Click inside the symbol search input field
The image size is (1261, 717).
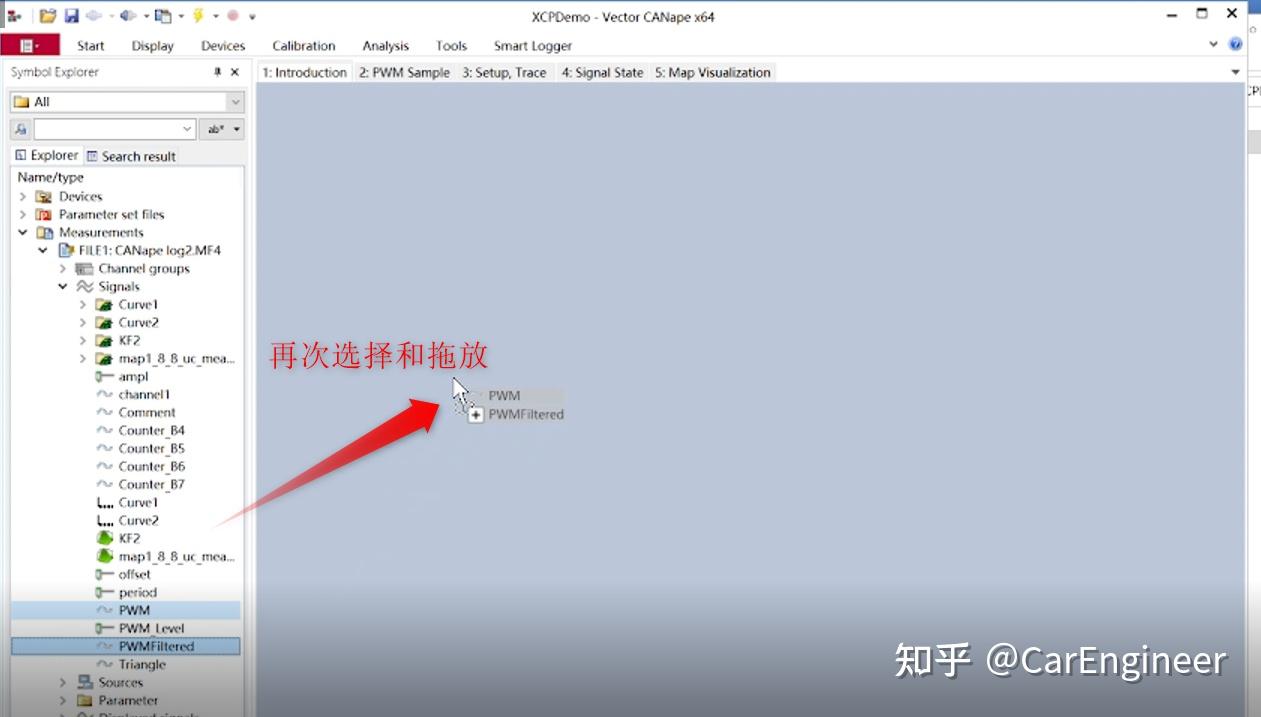tap(110, 129)
